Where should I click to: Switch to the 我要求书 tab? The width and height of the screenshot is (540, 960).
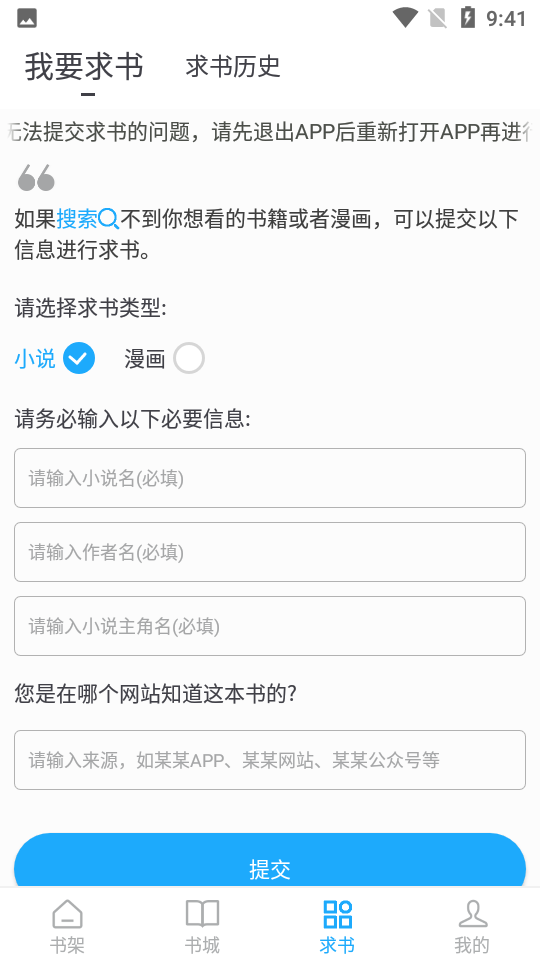84,67
